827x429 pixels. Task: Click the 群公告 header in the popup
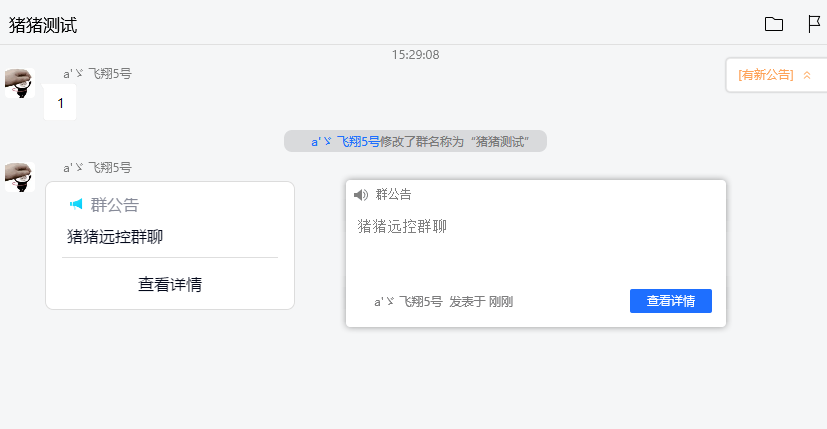point(393,195)
